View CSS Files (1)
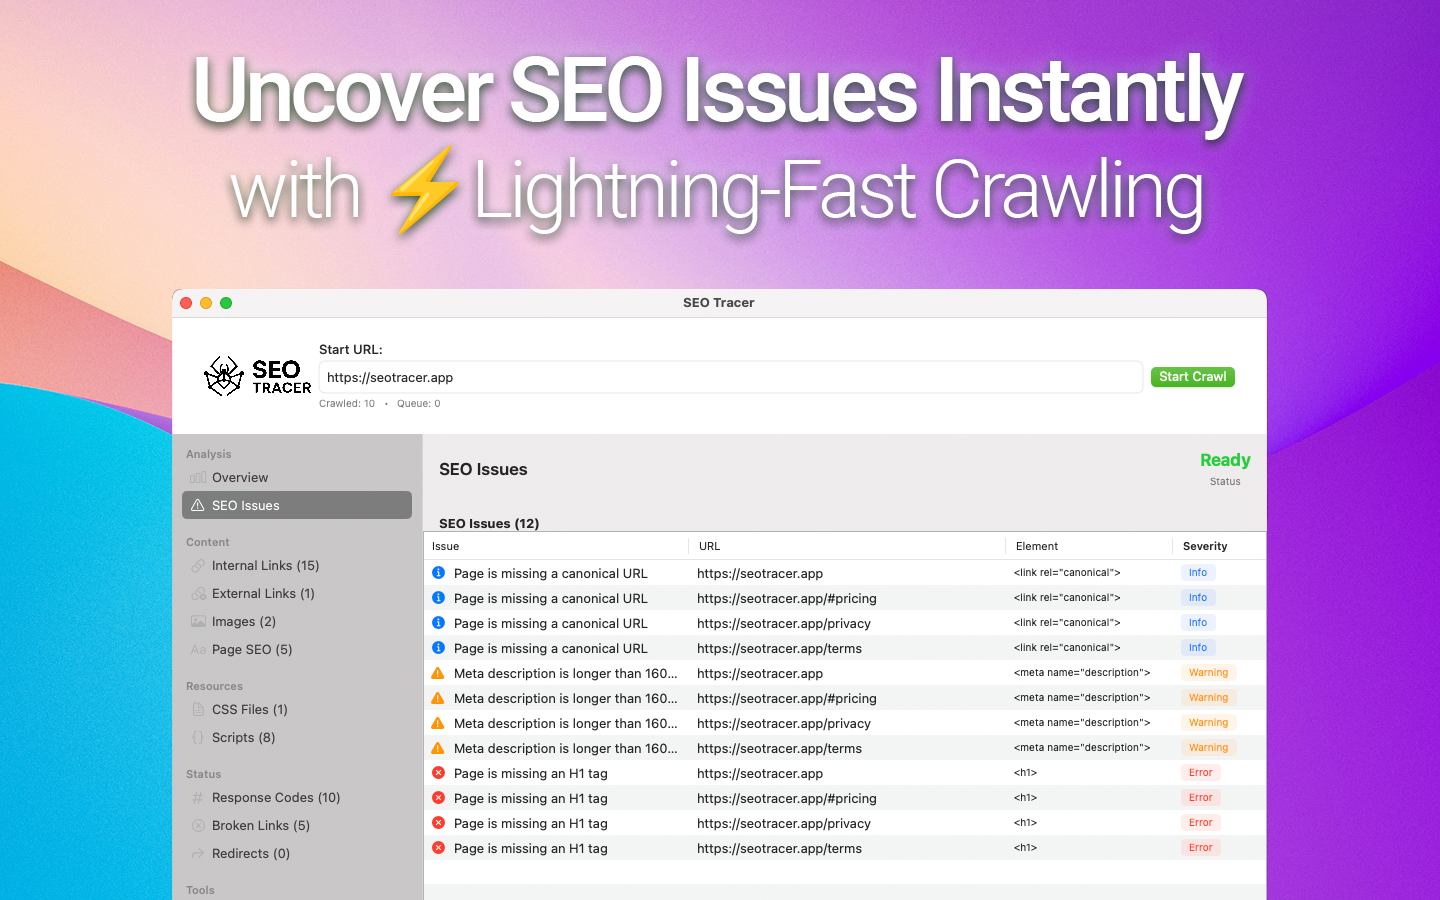Image resolution: width=1440 pixels, height=900 pixels. click(x=297, y=710)
